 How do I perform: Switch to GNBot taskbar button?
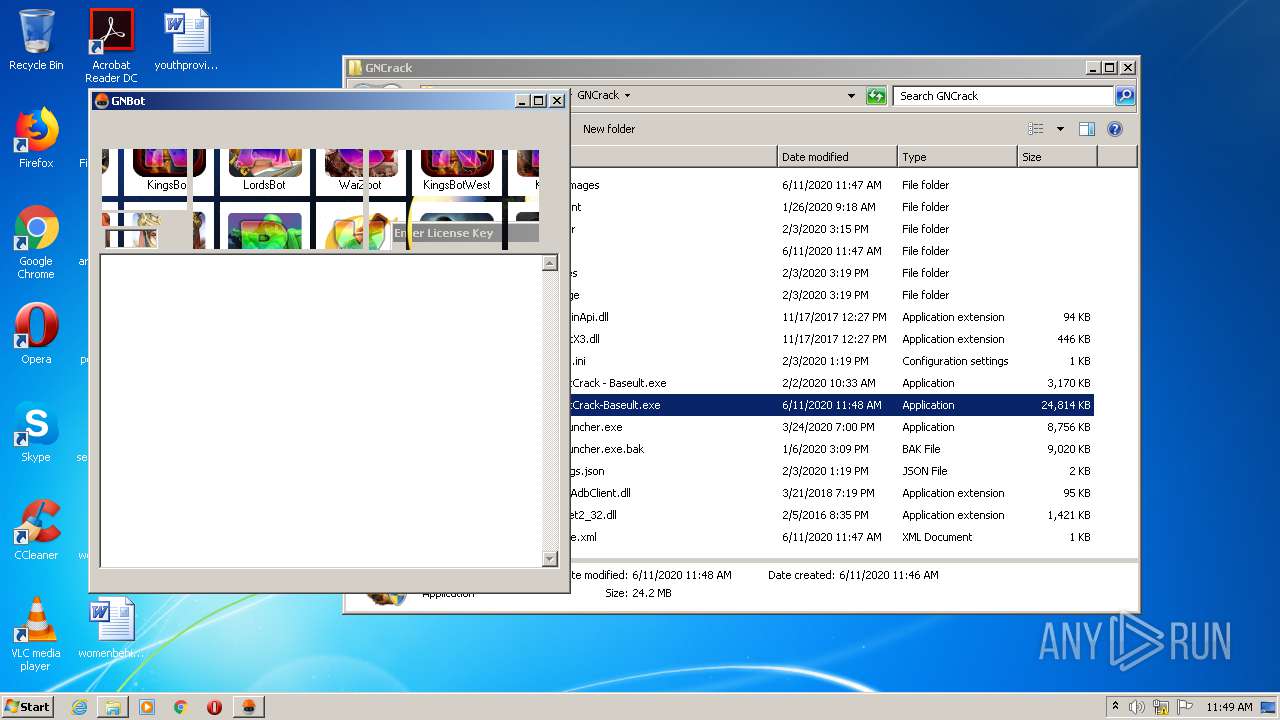[x=248, y=706]
